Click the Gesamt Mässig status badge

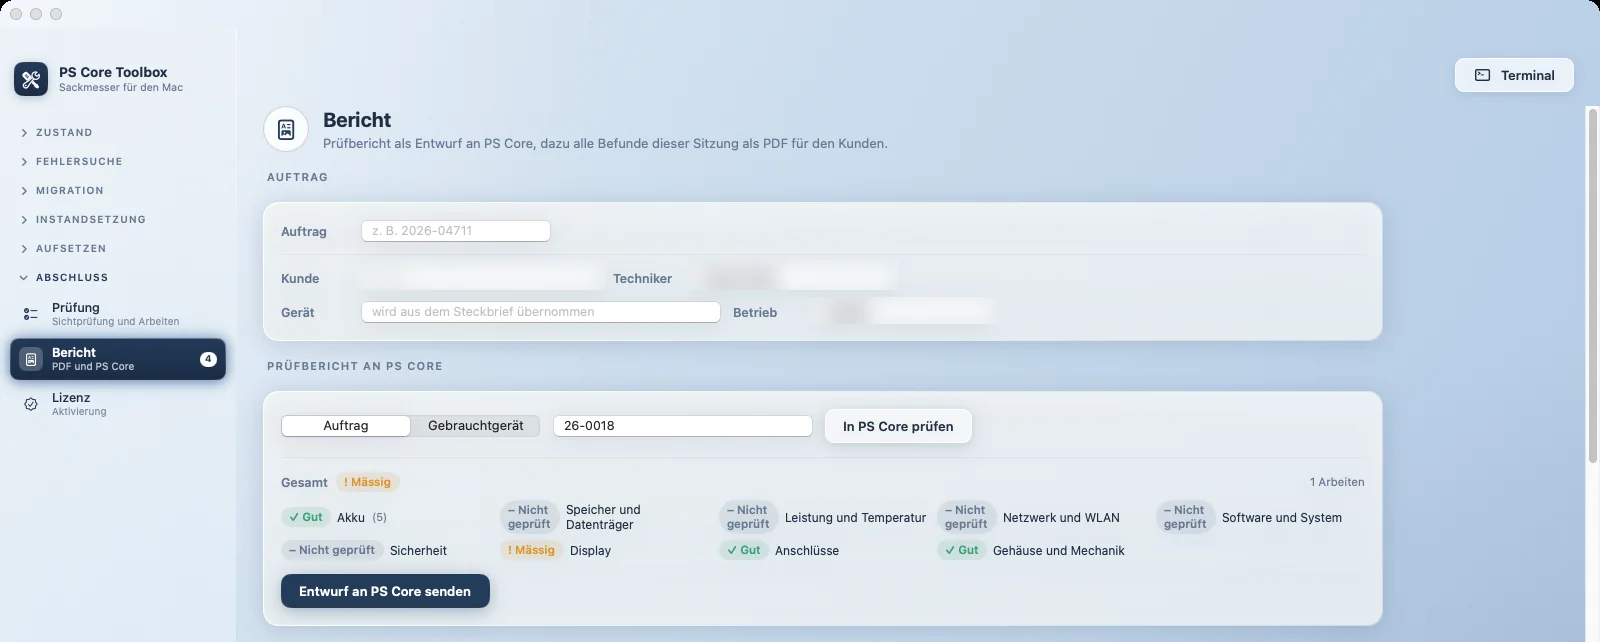pyautogui.click(x=368, y=482)
